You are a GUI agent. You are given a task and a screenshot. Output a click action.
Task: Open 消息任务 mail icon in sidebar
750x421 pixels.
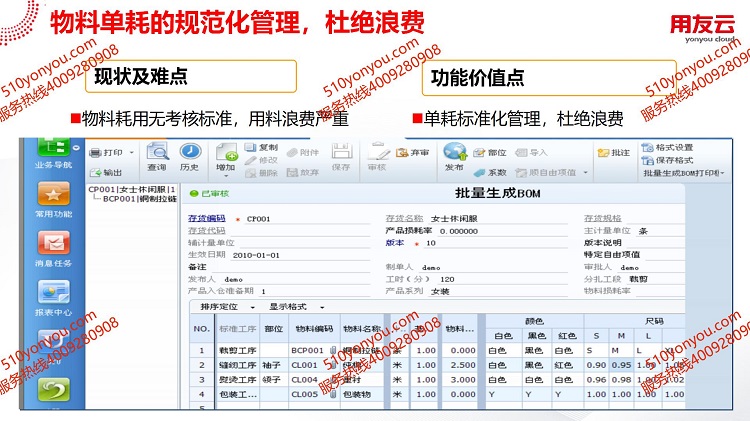click(52, 243)
